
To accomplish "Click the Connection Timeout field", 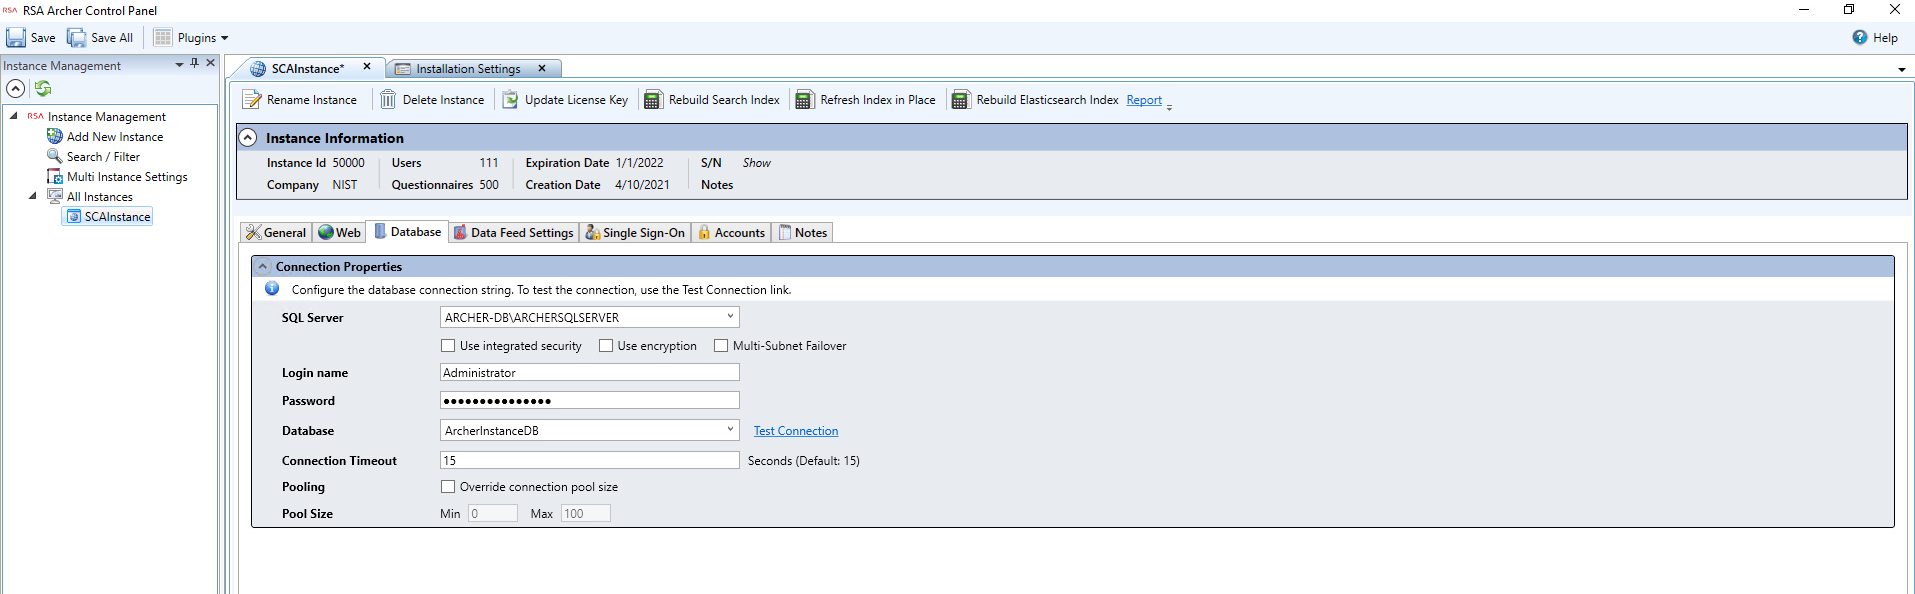I will (x=590, y=460).
